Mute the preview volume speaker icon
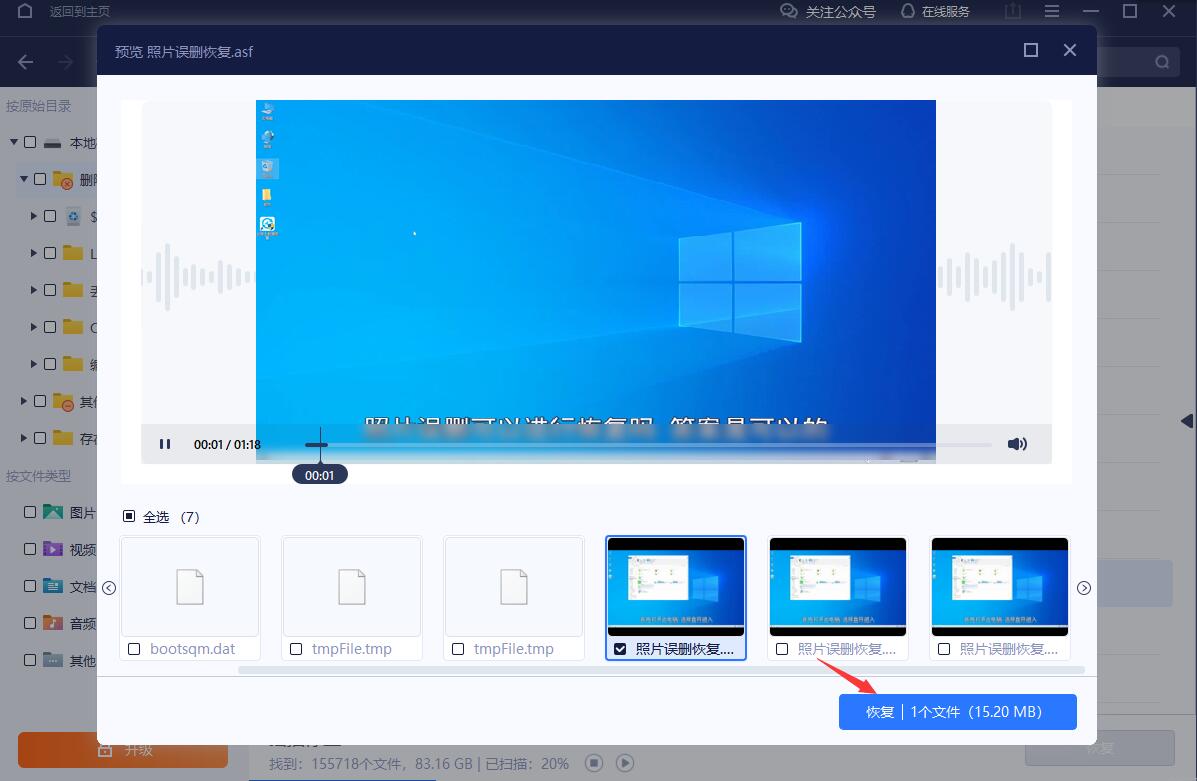Viewport: 1197px width, 781px height. pyautogui.click(x=1017, y=444)
